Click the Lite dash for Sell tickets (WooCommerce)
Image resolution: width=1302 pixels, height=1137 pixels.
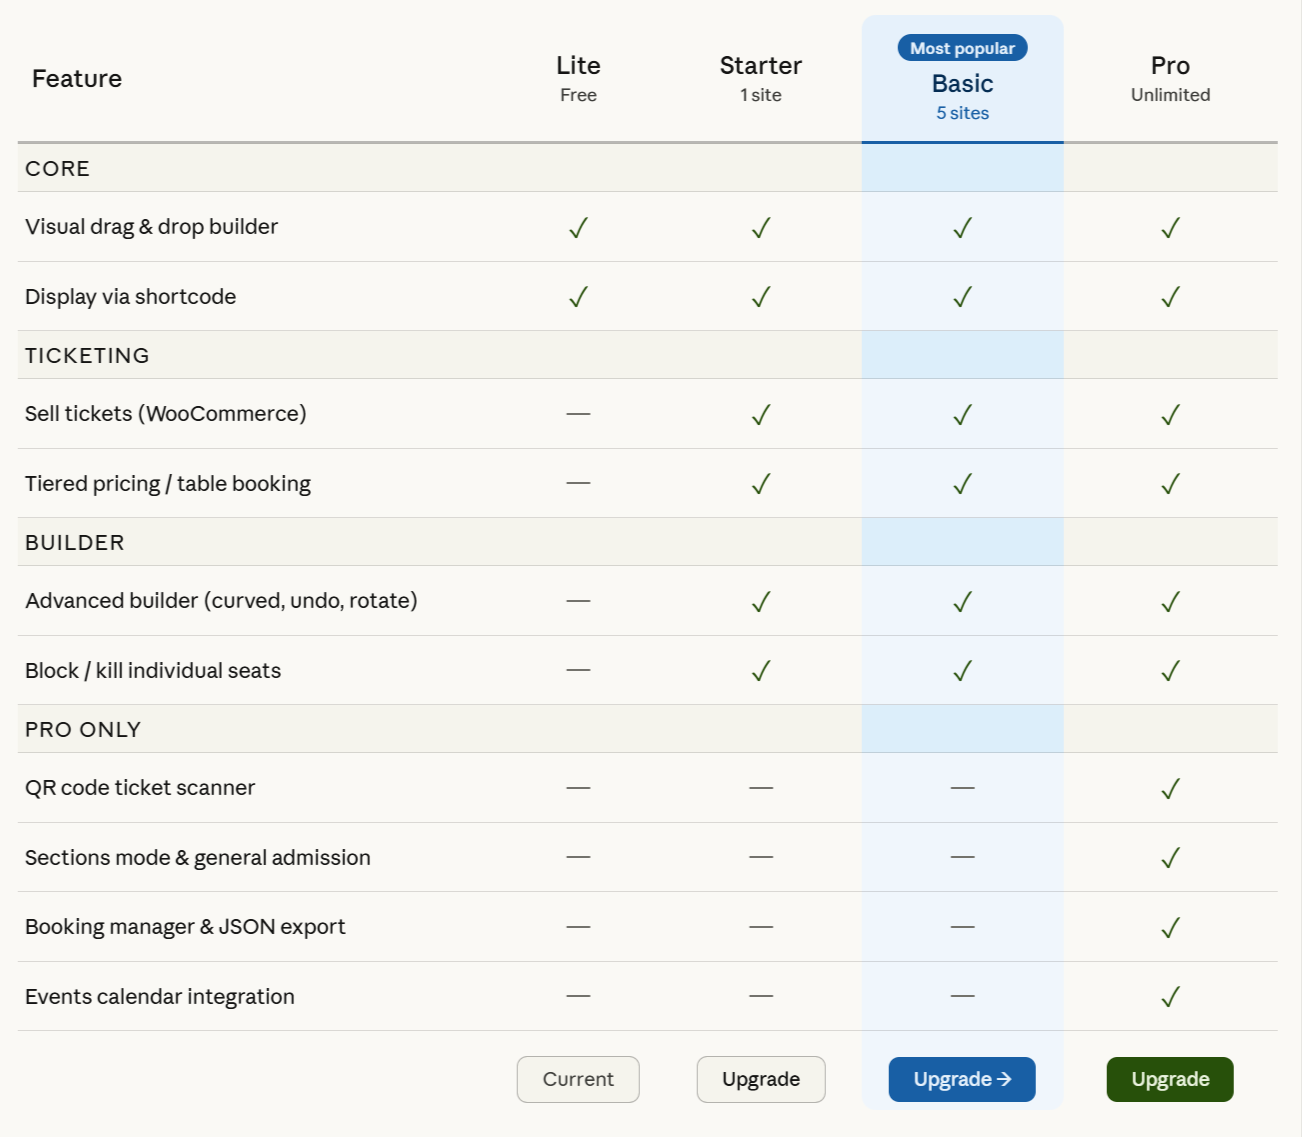[578, 414]
